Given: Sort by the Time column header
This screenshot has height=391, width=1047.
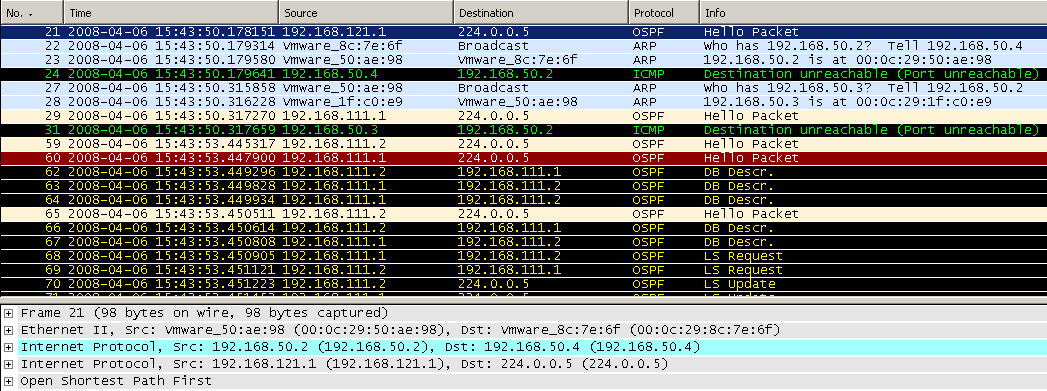Looking at the screenshot, I should pos(171,13).
